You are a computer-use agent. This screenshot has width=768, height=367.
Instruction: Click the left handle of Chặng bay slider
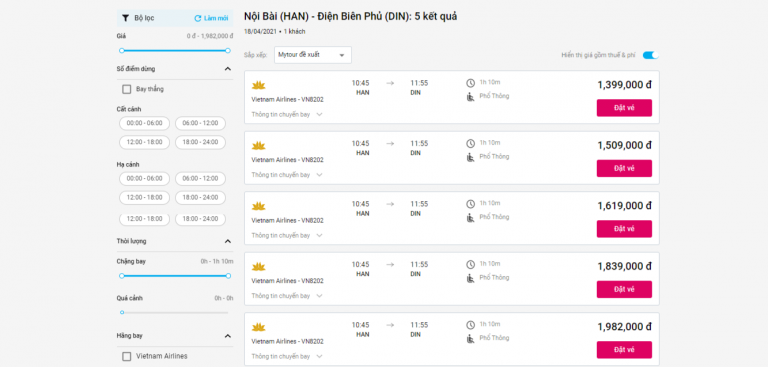[x=122, y=276]
